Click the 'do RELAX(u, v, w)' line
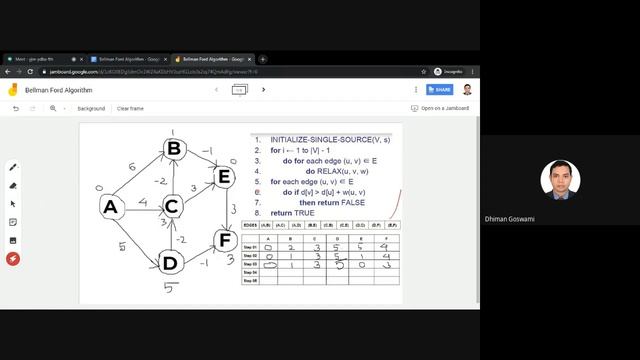The image size is (640, 360). 337,171
